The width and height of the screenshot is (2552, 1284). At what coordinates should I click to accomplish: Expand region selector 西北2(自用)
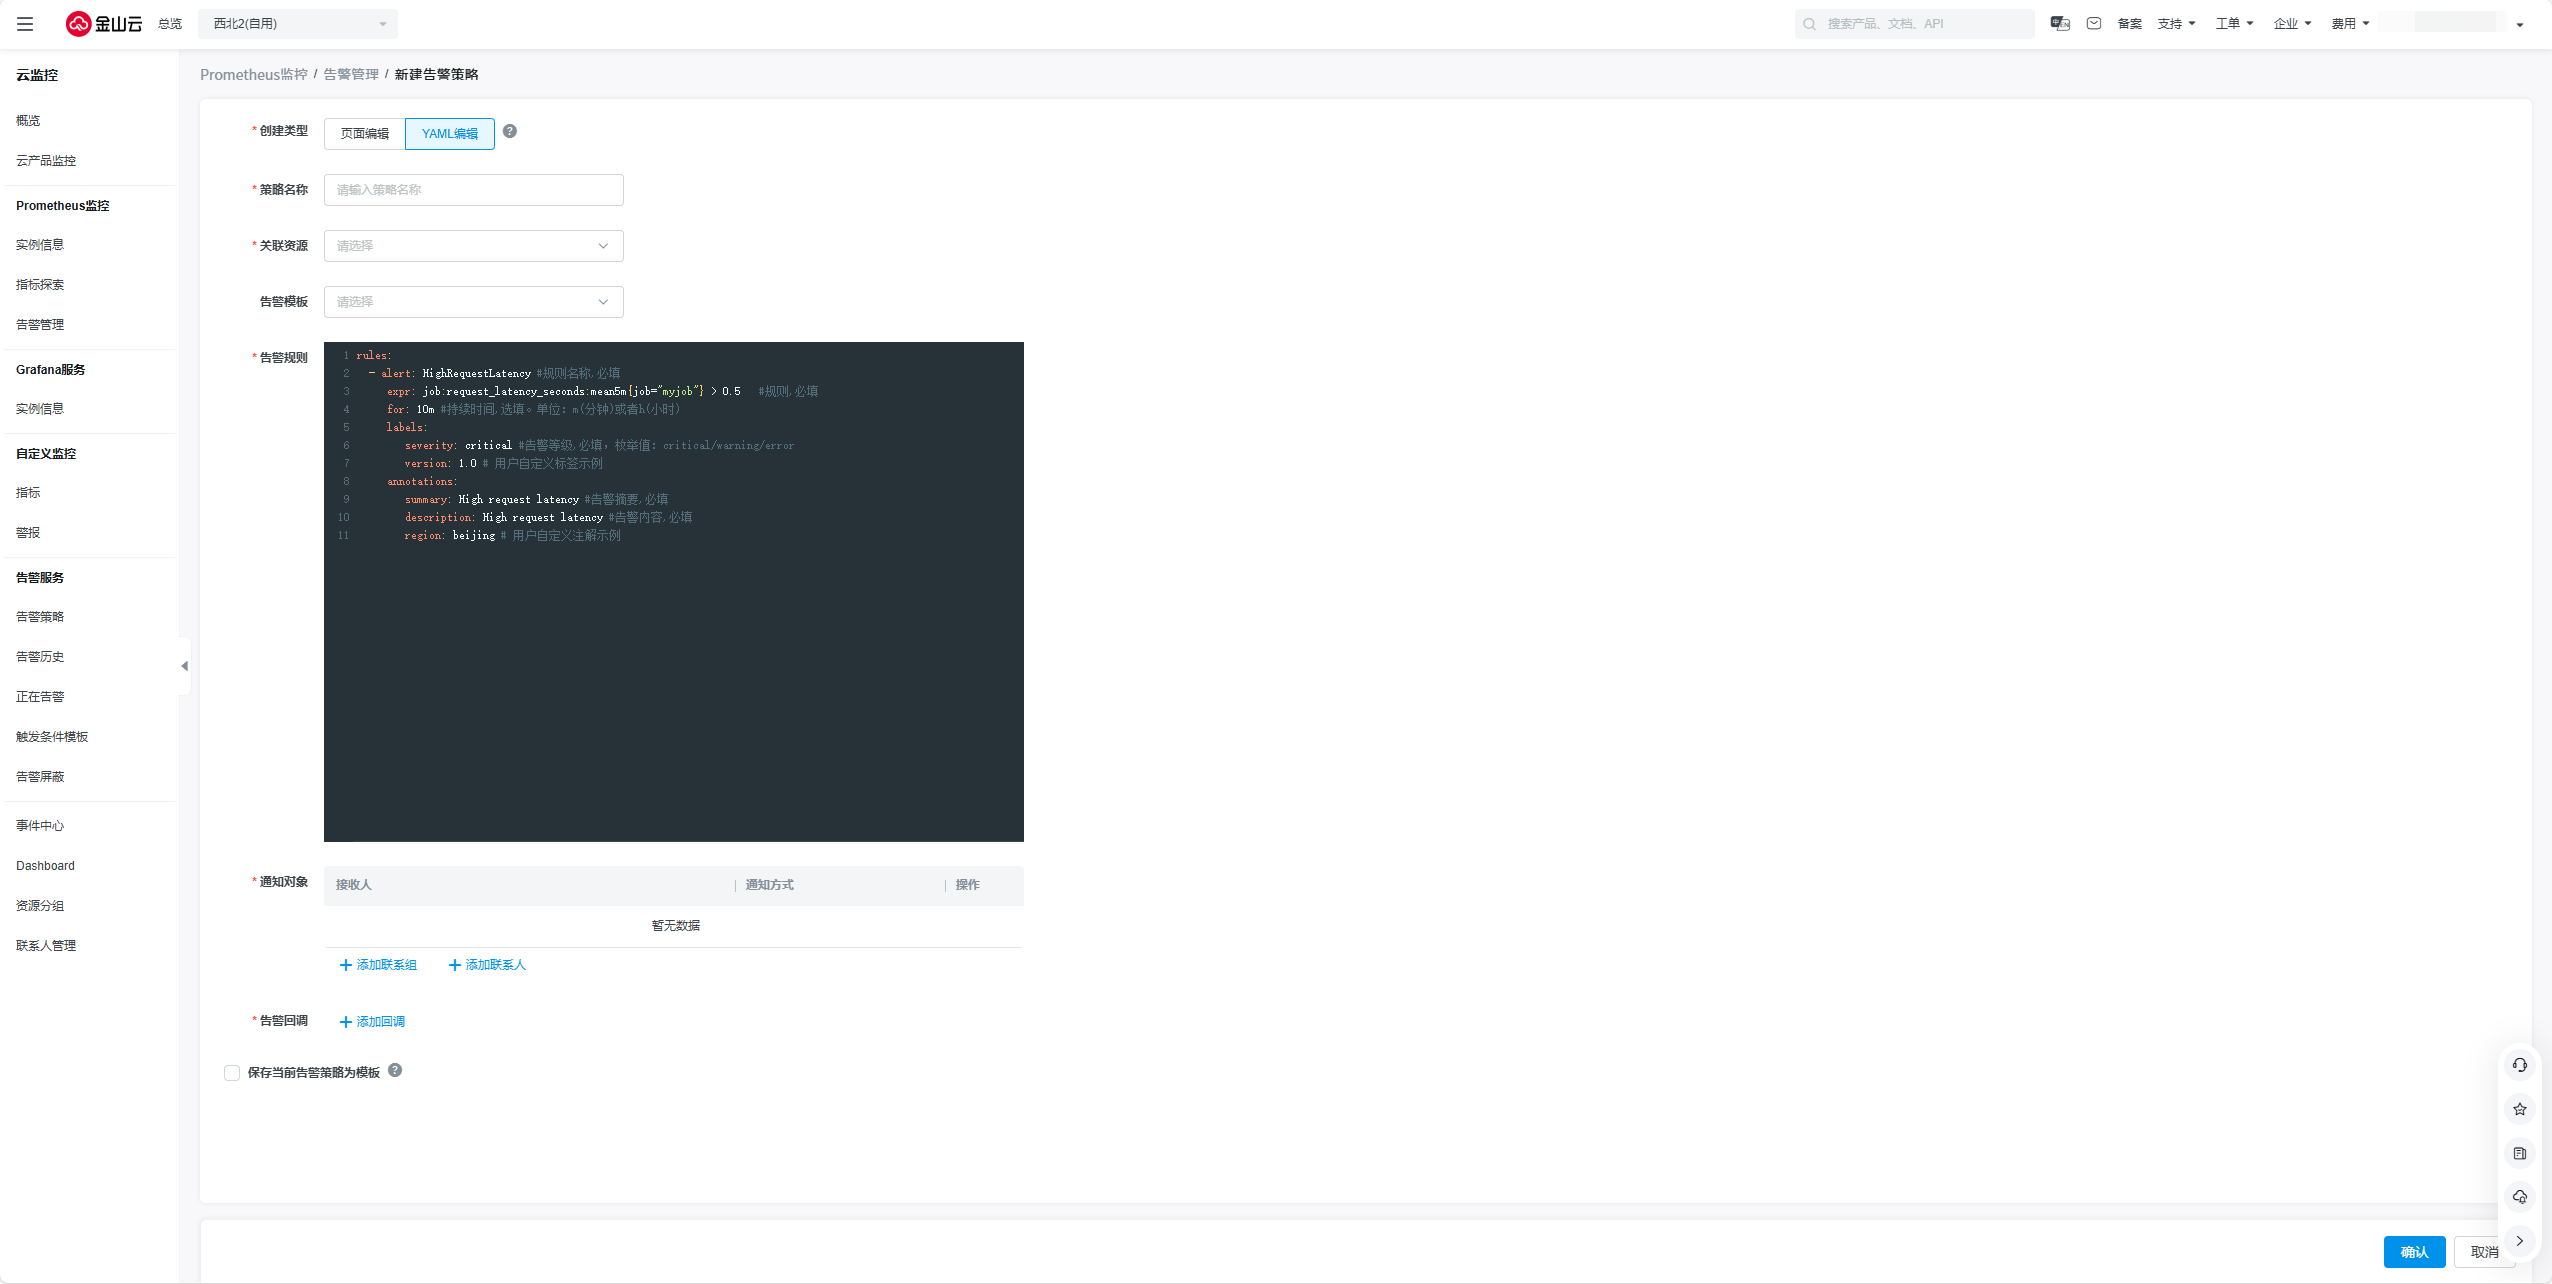(x=297, y=24)
